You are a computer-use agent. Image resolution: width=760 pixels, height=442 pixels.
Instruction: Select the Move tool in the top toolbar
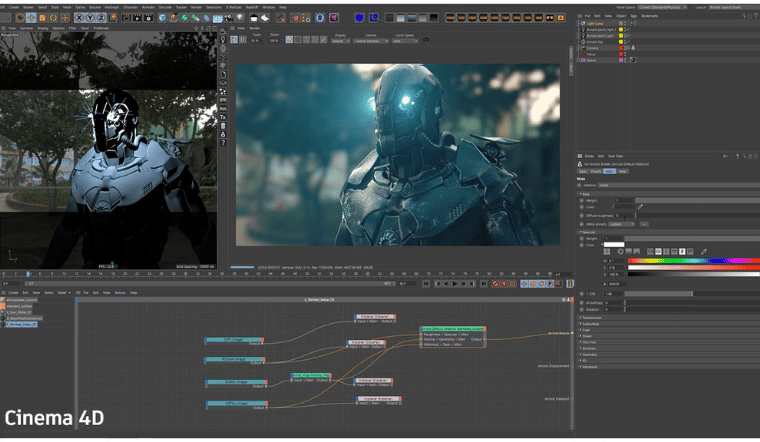click(31, 18)
